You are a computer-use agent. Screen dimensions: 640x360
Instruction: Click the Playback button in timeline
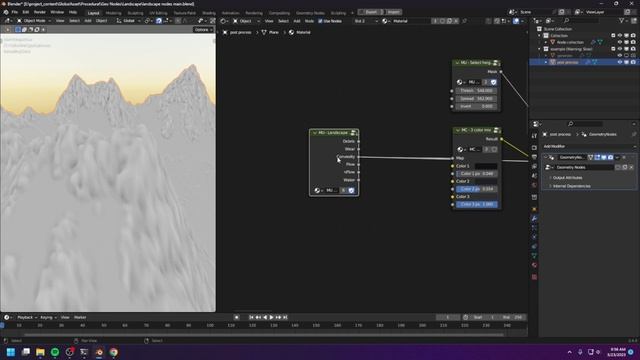[27, 317]
